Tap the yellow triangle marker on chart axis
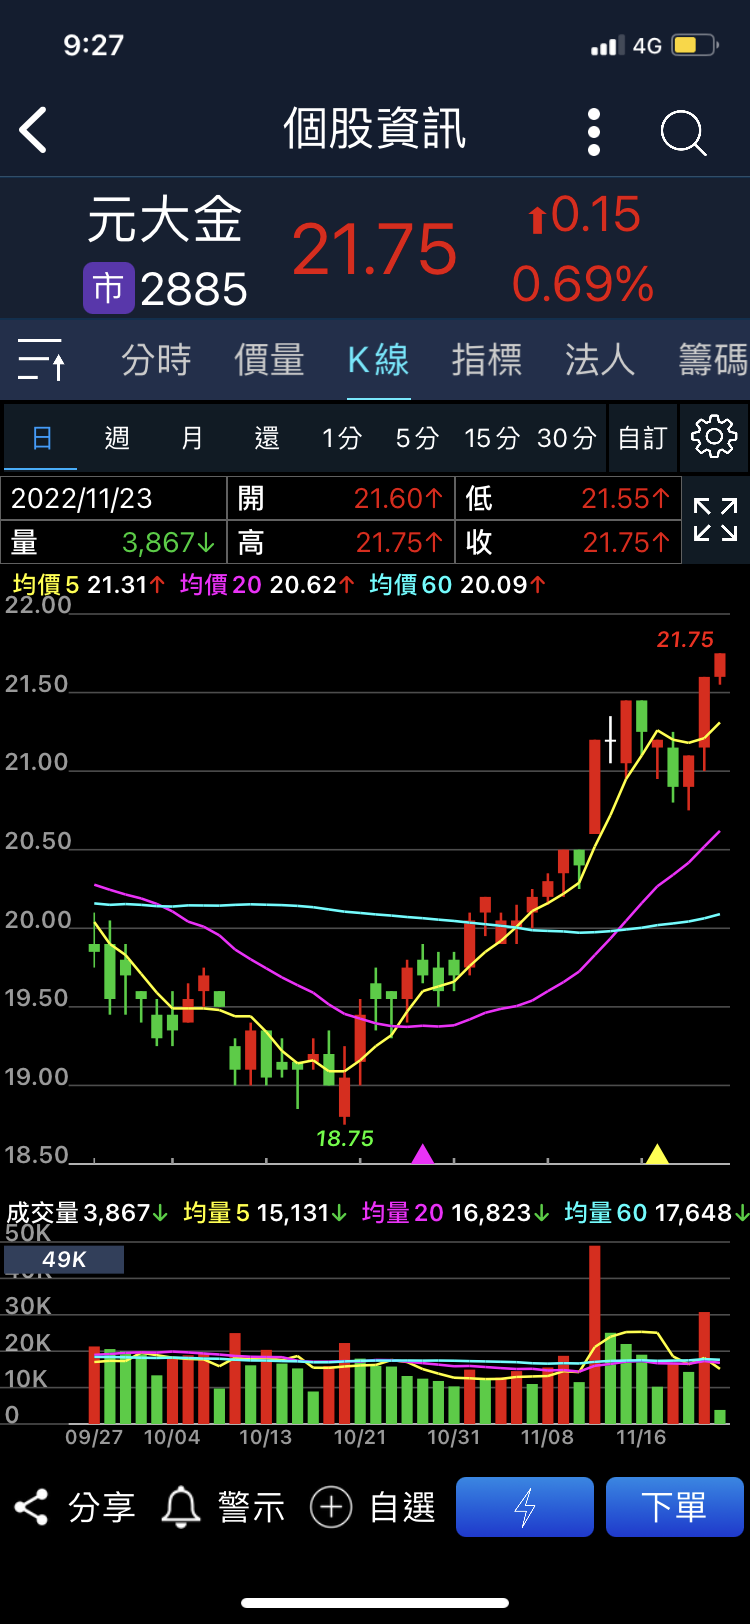This screenshot has height=1624, width=750. (x=657, y=1154)
